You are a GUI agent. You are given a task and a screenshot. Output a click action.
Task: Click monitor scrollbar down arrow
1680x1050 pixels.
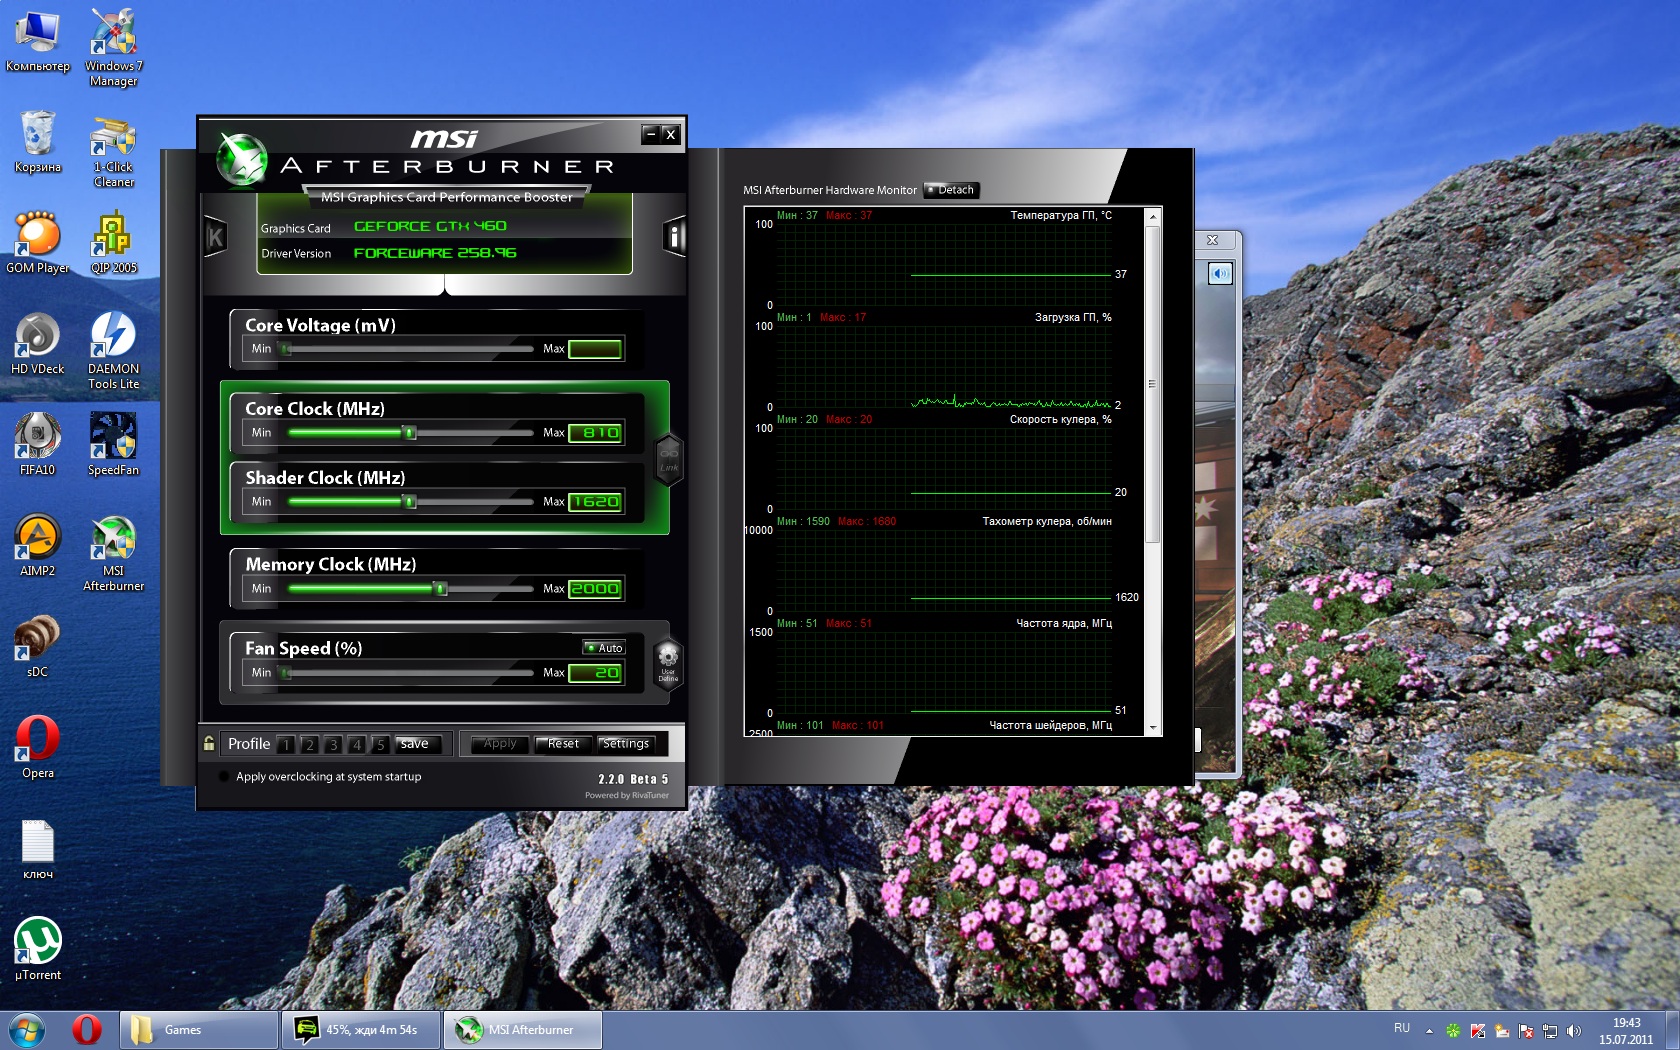click(1153, 728)
